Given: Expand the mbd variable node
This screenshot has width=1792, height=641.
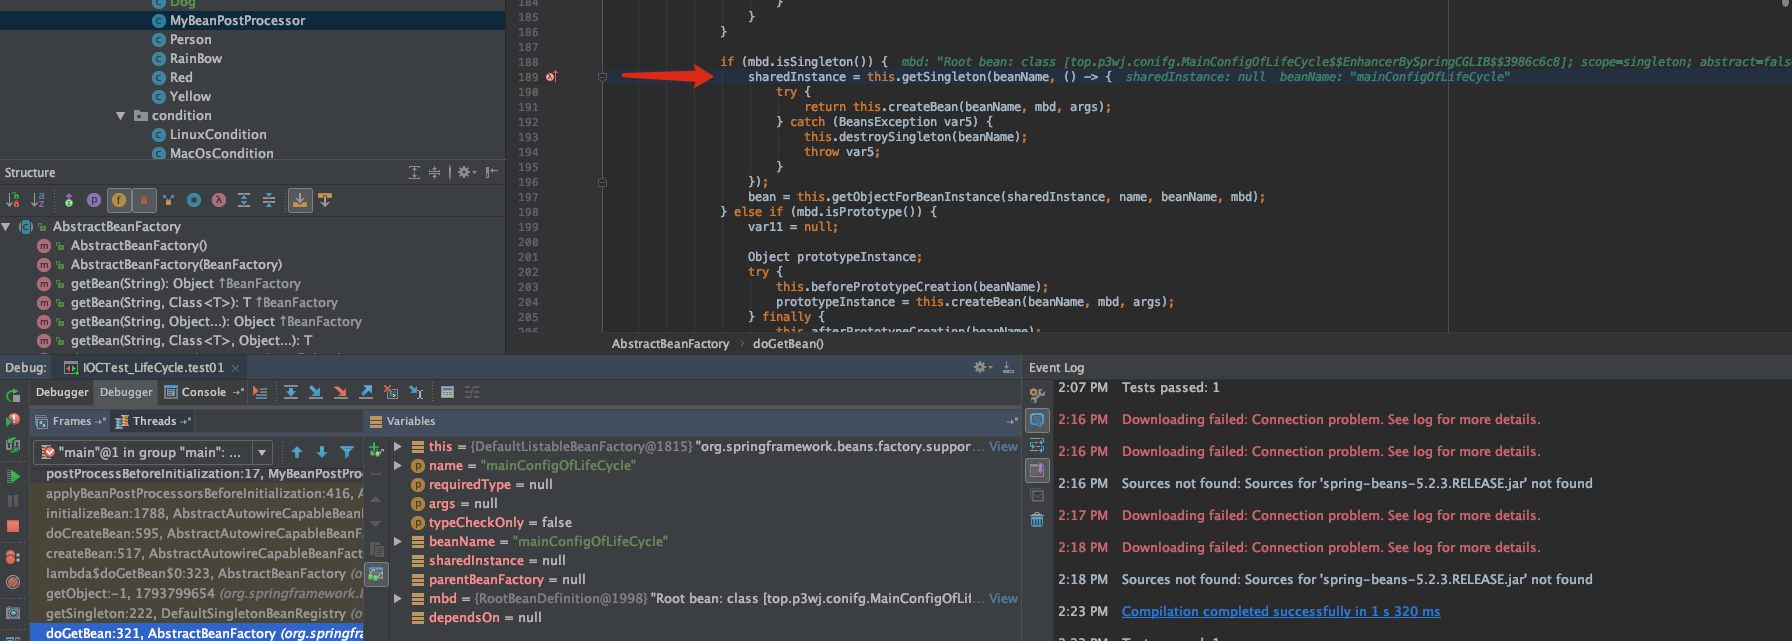Looking at the screenshot, I should click(398, 598).
